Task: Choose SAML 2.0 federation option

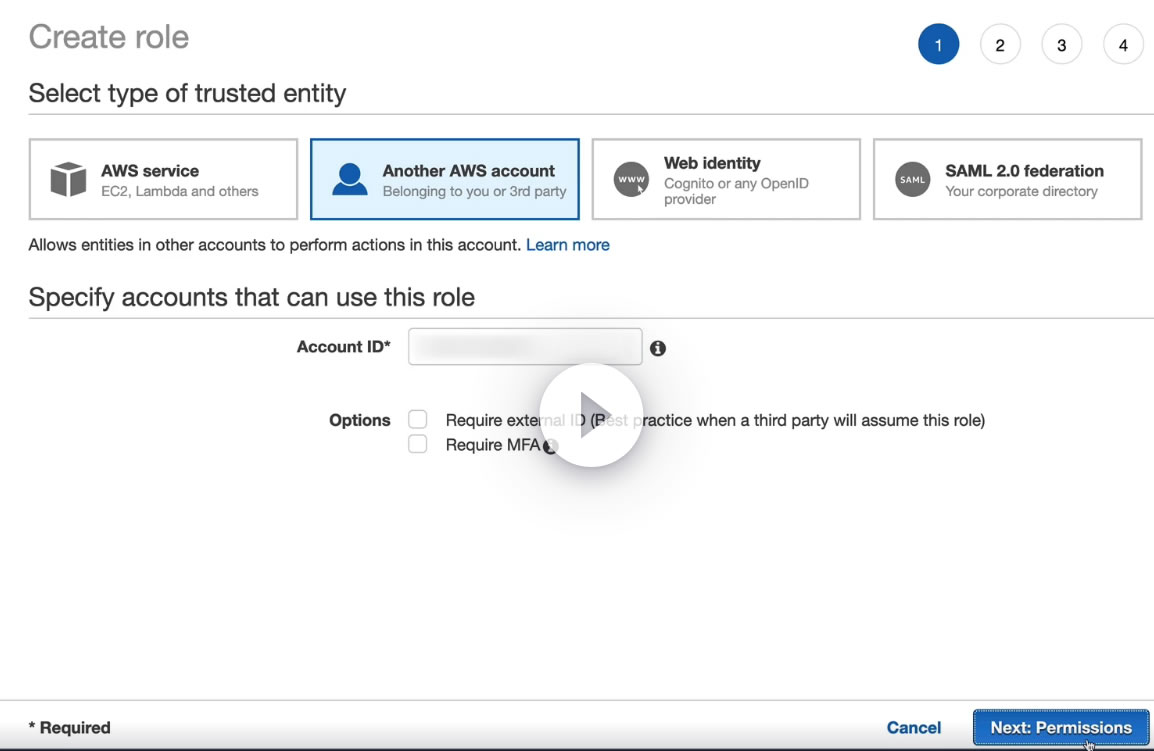Action: [1007, 180]
